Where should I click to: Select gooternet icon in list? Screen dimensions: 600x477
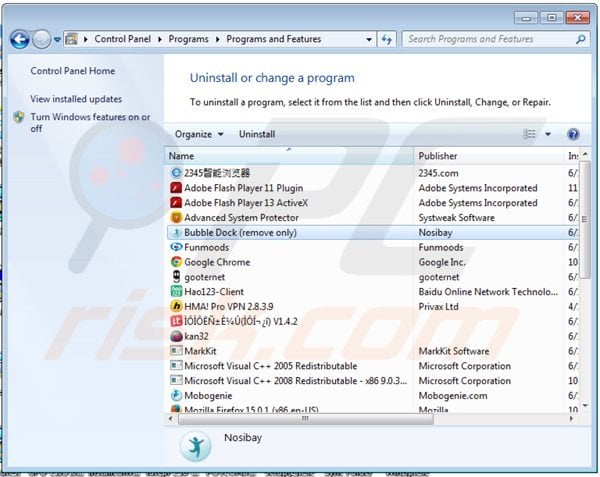[176, 277]
